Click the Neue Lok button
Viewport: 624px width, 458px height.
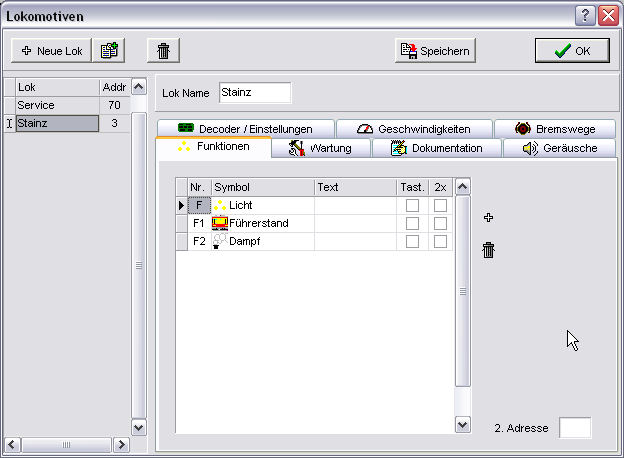(51, 51)
